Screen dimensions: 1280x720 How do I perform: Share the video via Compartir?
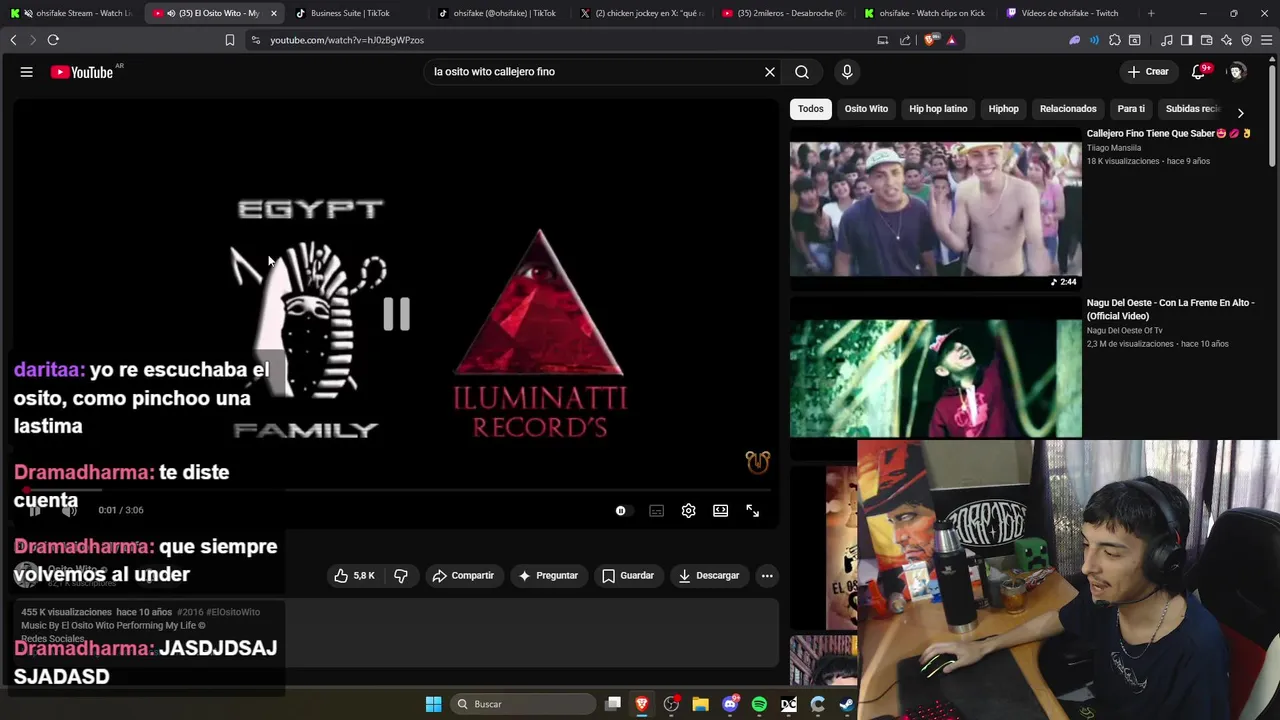click(463, 576)
